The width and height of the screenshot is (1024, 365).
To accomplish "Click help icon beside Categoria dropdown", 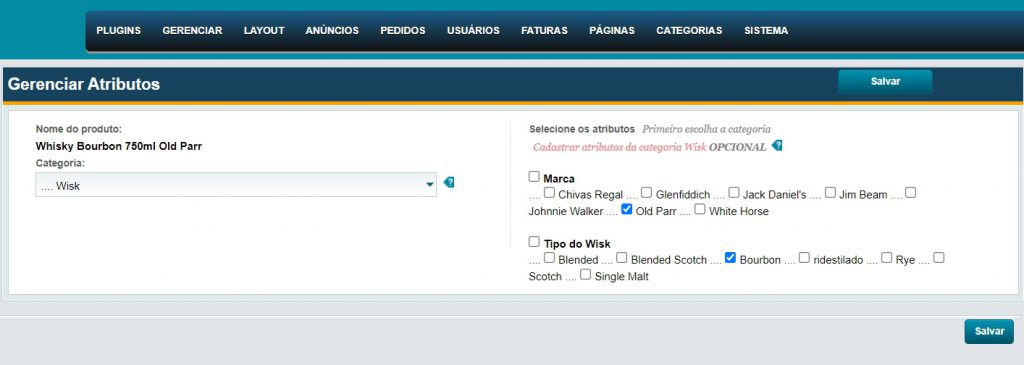I will [449, 183].
